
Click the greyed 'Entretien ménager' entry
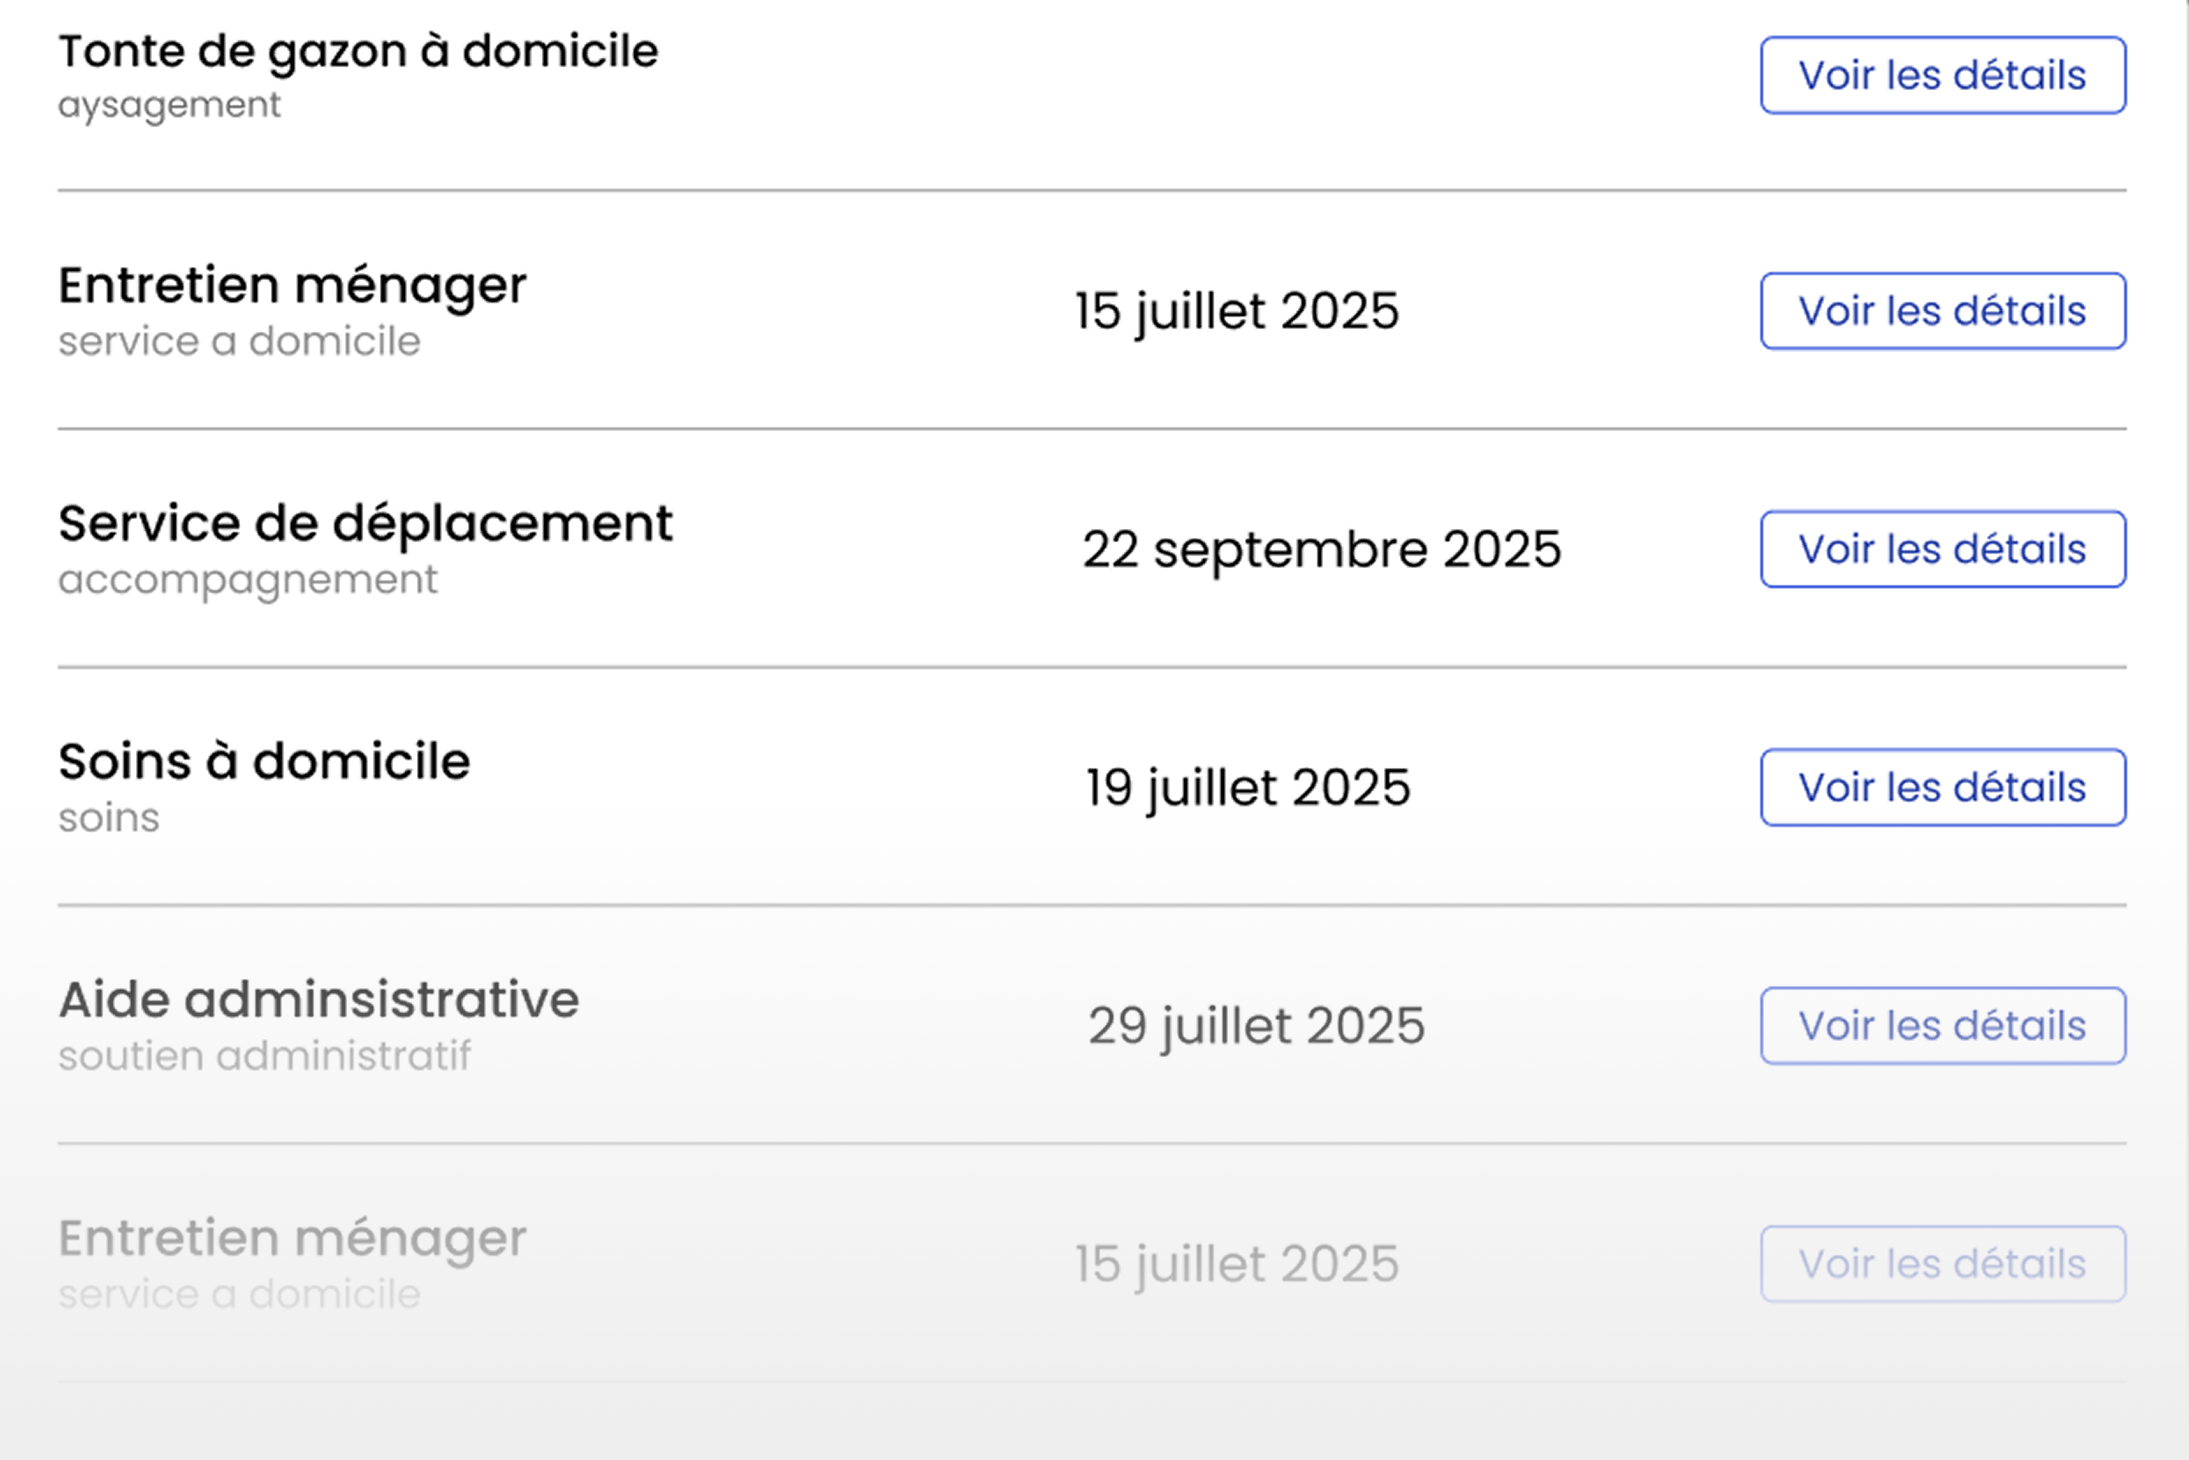coord(292,1237)
